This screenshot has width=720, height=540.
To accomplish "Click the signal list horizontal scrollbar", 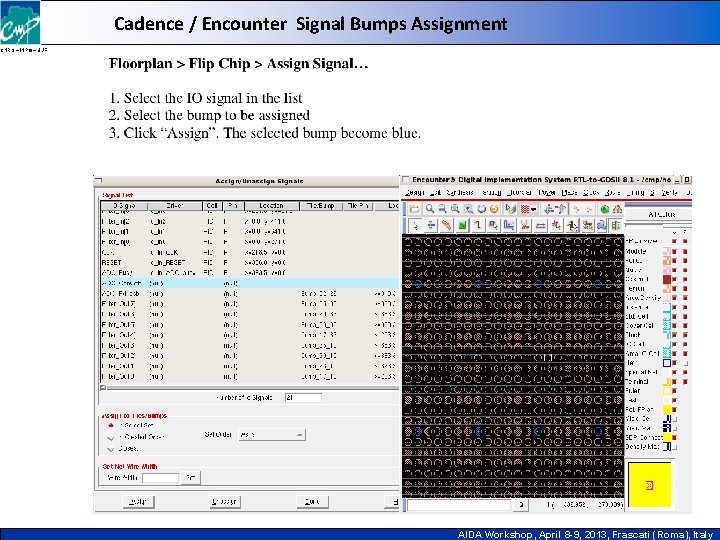I will point(249,388).
